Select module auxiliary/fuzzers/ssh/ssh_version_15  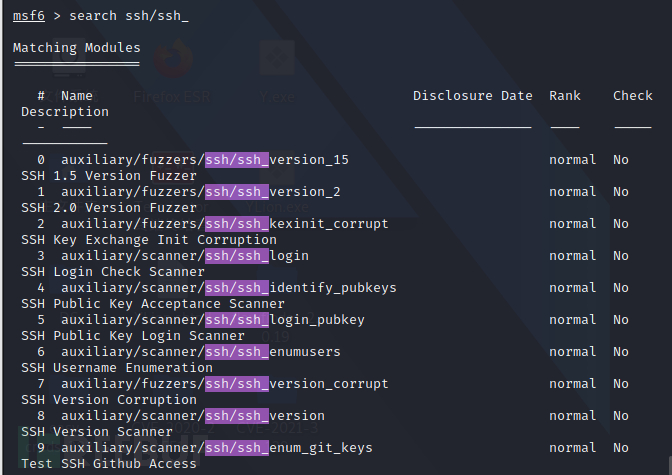click(x=205, y=160)
